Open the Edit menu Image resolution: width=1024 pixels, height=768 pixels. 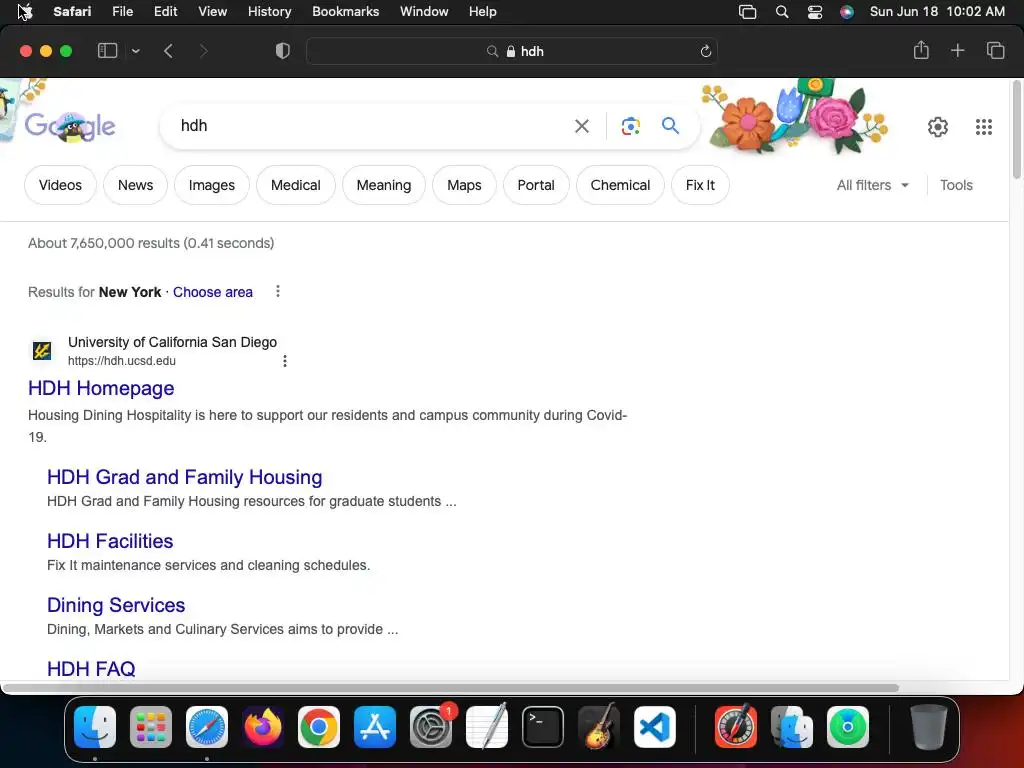(165, 12)
